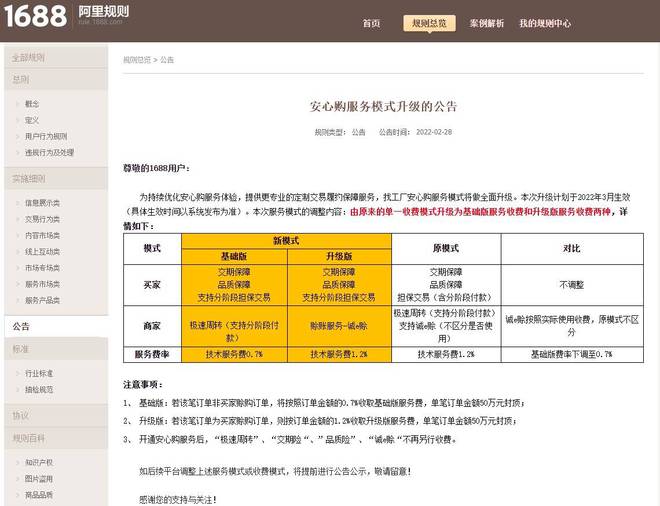Click the 新模式 table header cell
This screenshot has width=660, height=506.
click(286, 241)
